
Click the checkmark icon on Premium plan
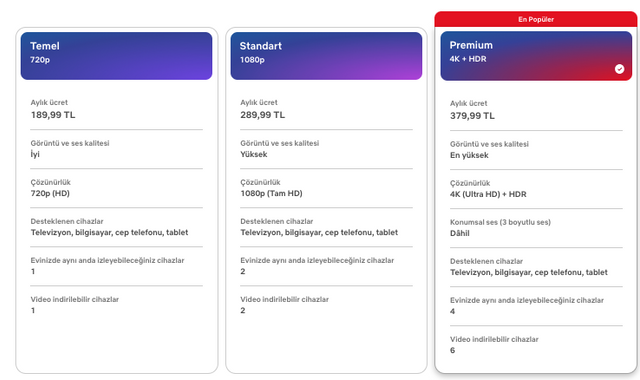(619, 69)
